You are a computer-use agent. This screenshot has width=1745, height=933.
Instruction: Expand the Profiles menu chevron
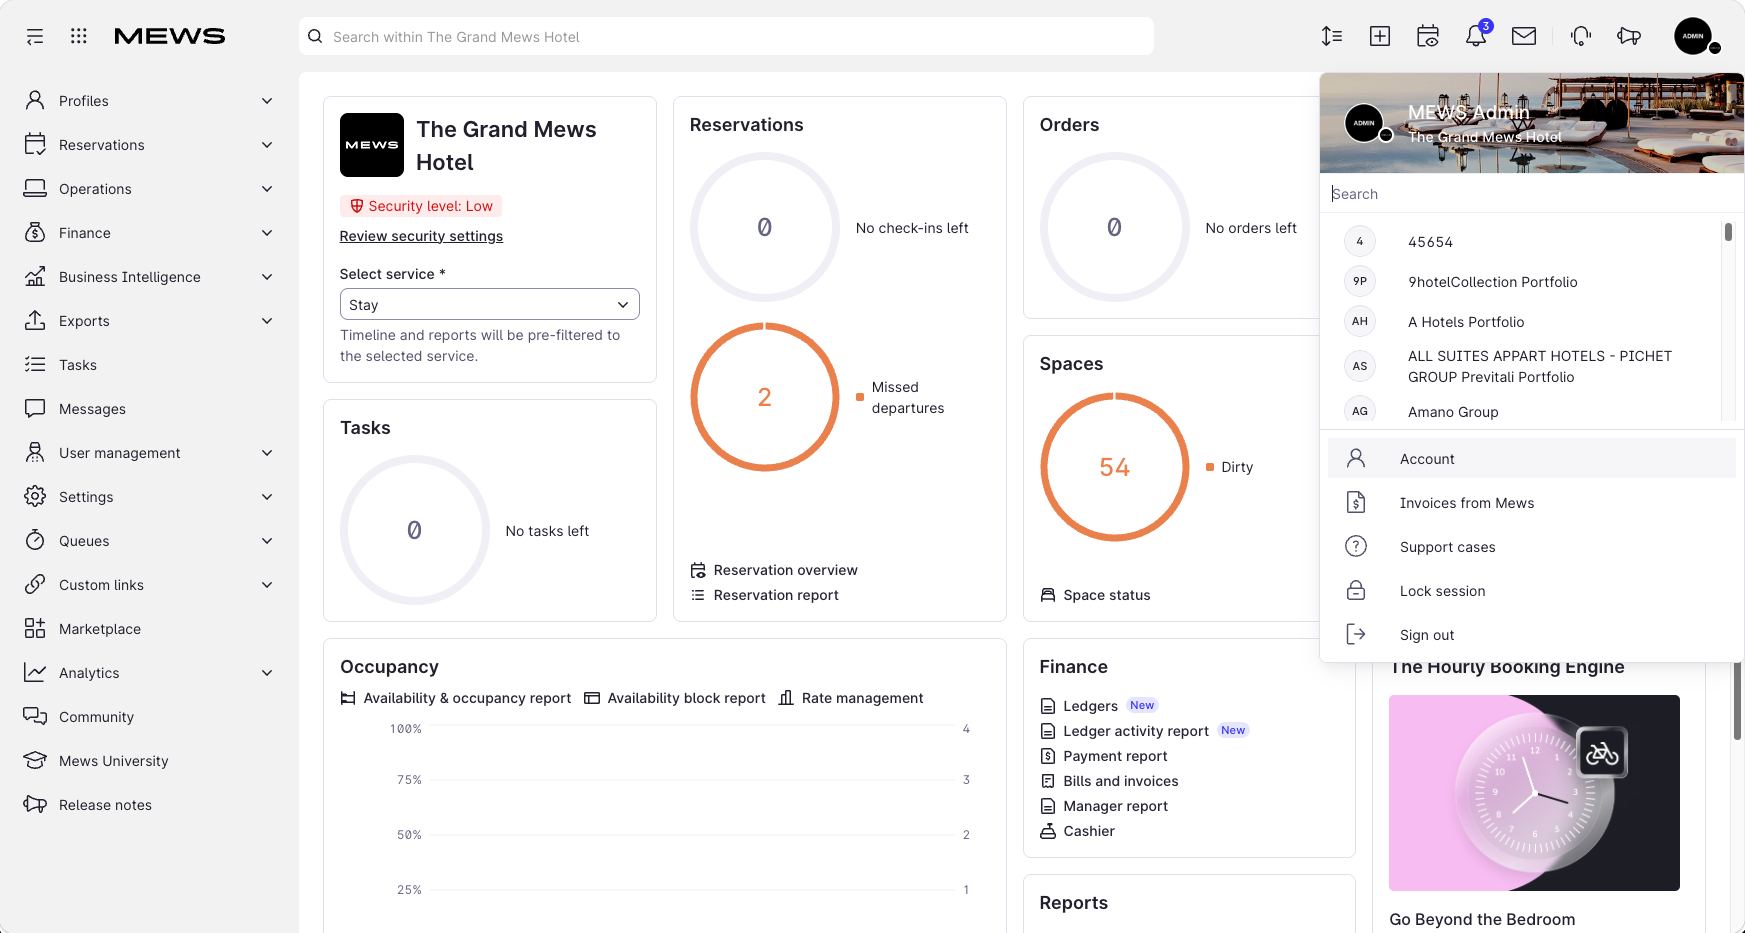(267, 101)
